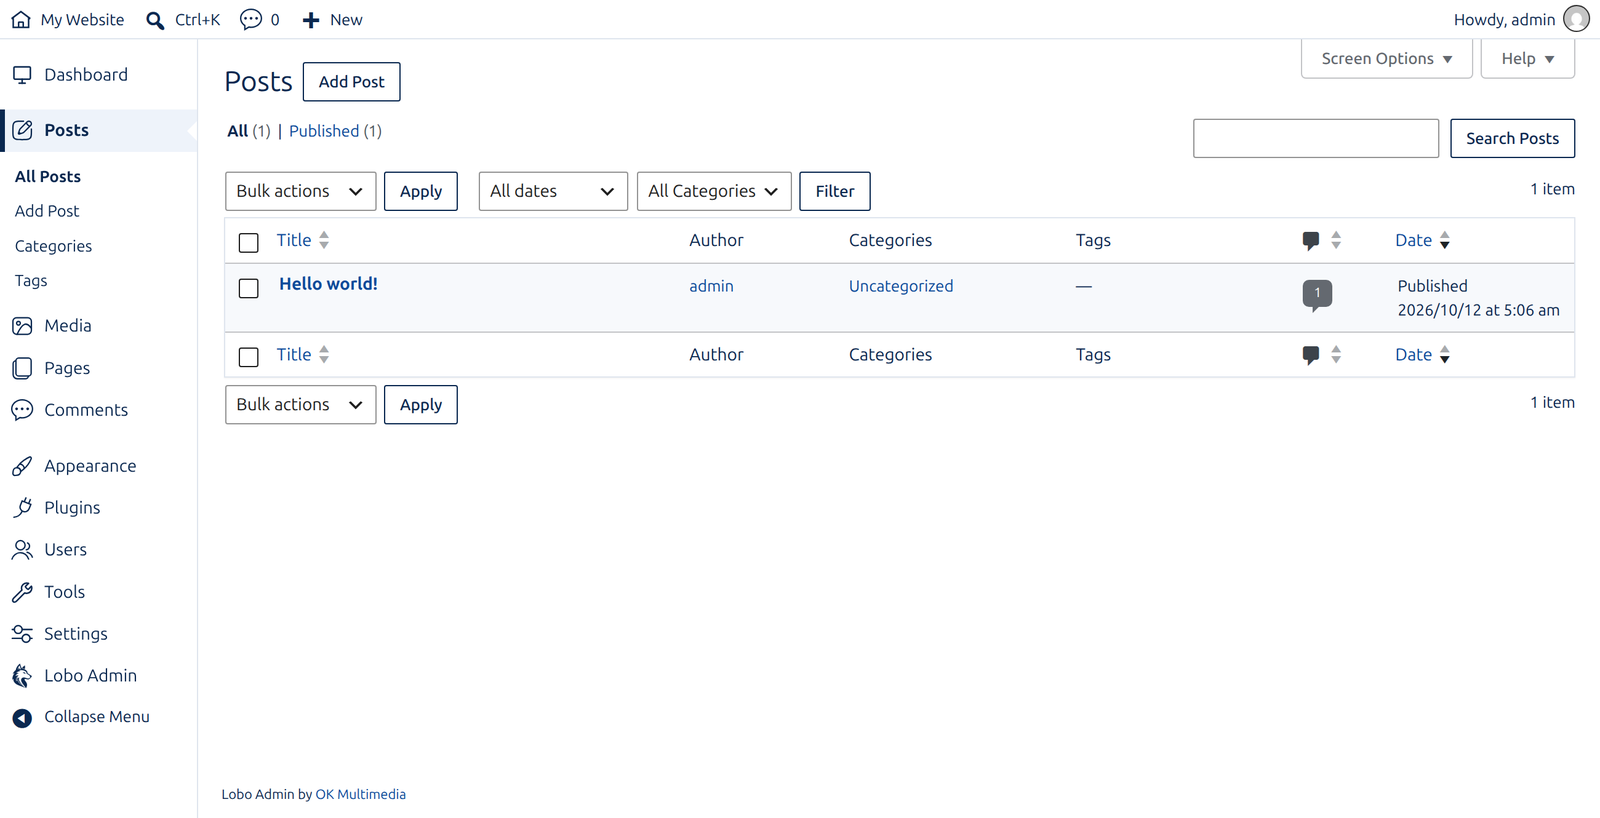Select Add Post in the sidebar submenu
The image size is (1600, 818).
click(x=47, y=211)
